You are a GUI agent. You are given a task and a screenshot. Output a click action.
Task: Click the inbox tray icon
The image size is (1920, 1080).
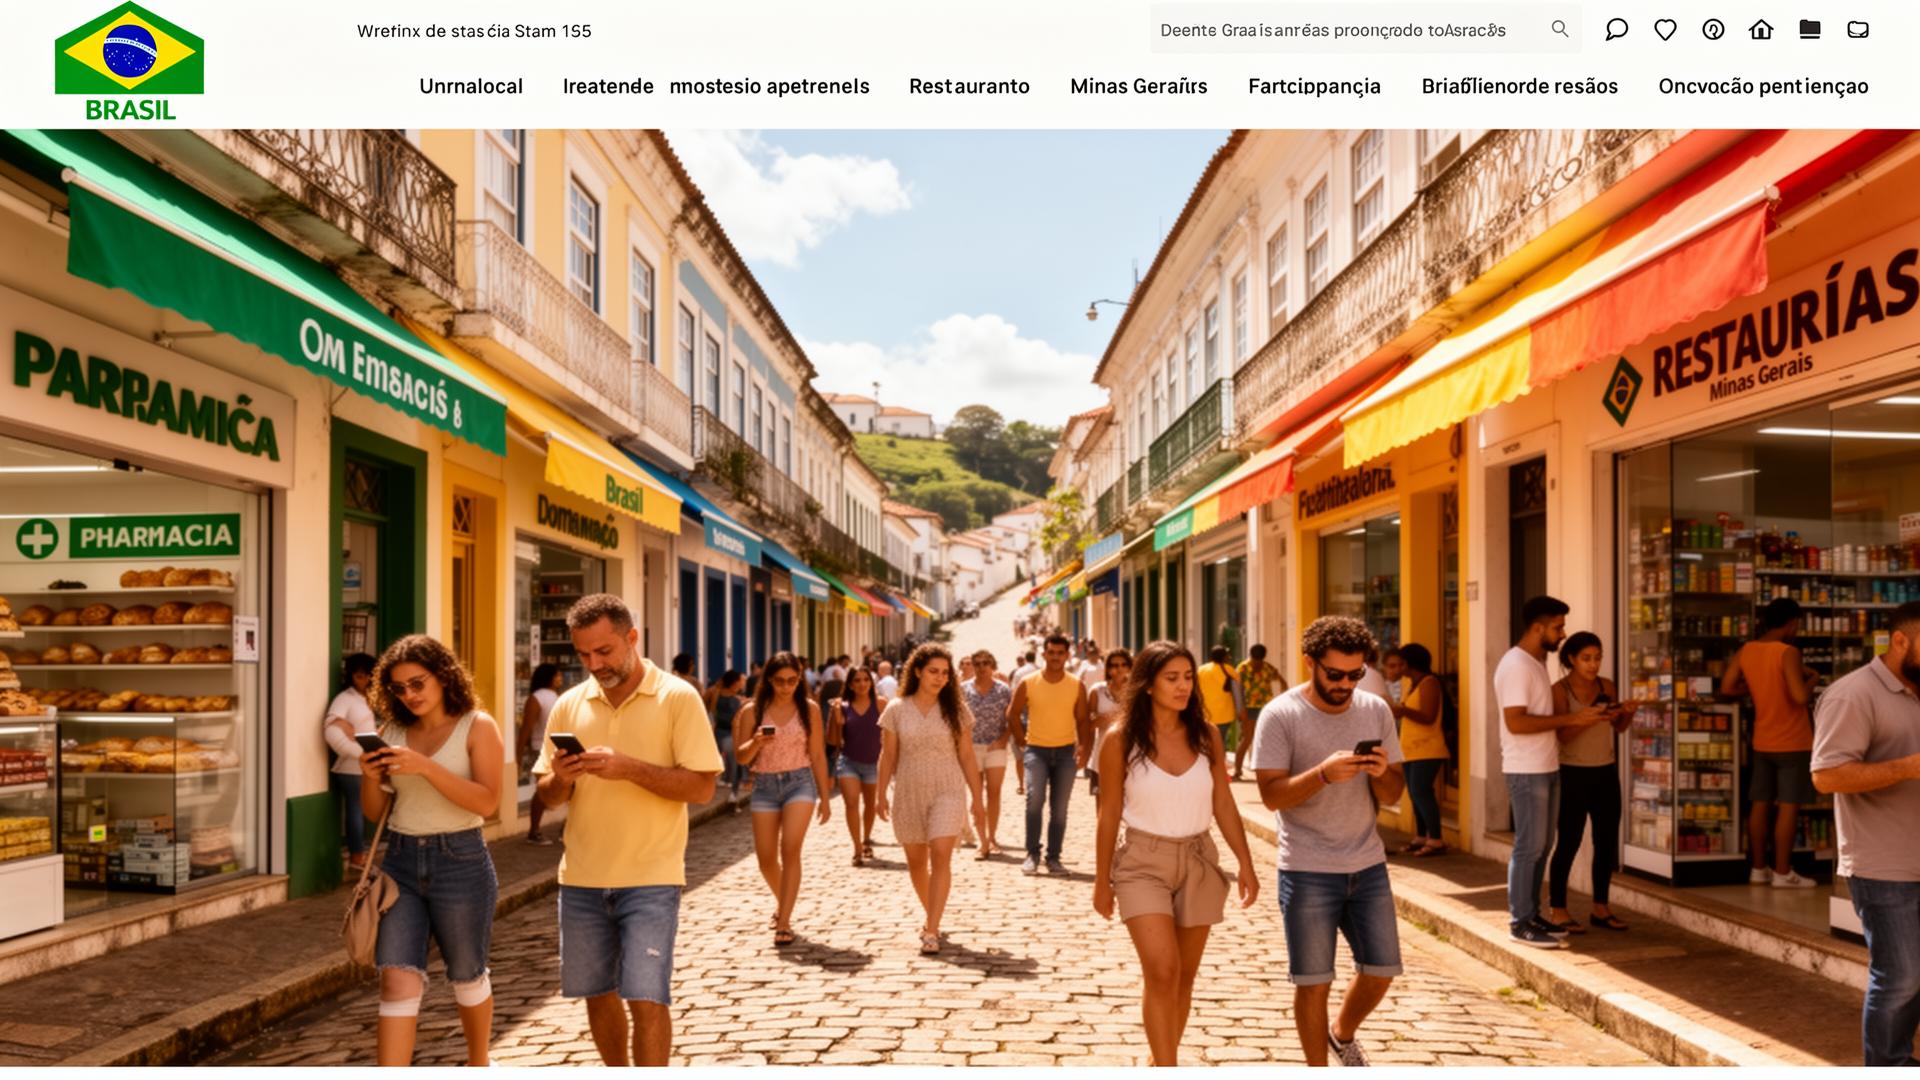(1858, 30)
